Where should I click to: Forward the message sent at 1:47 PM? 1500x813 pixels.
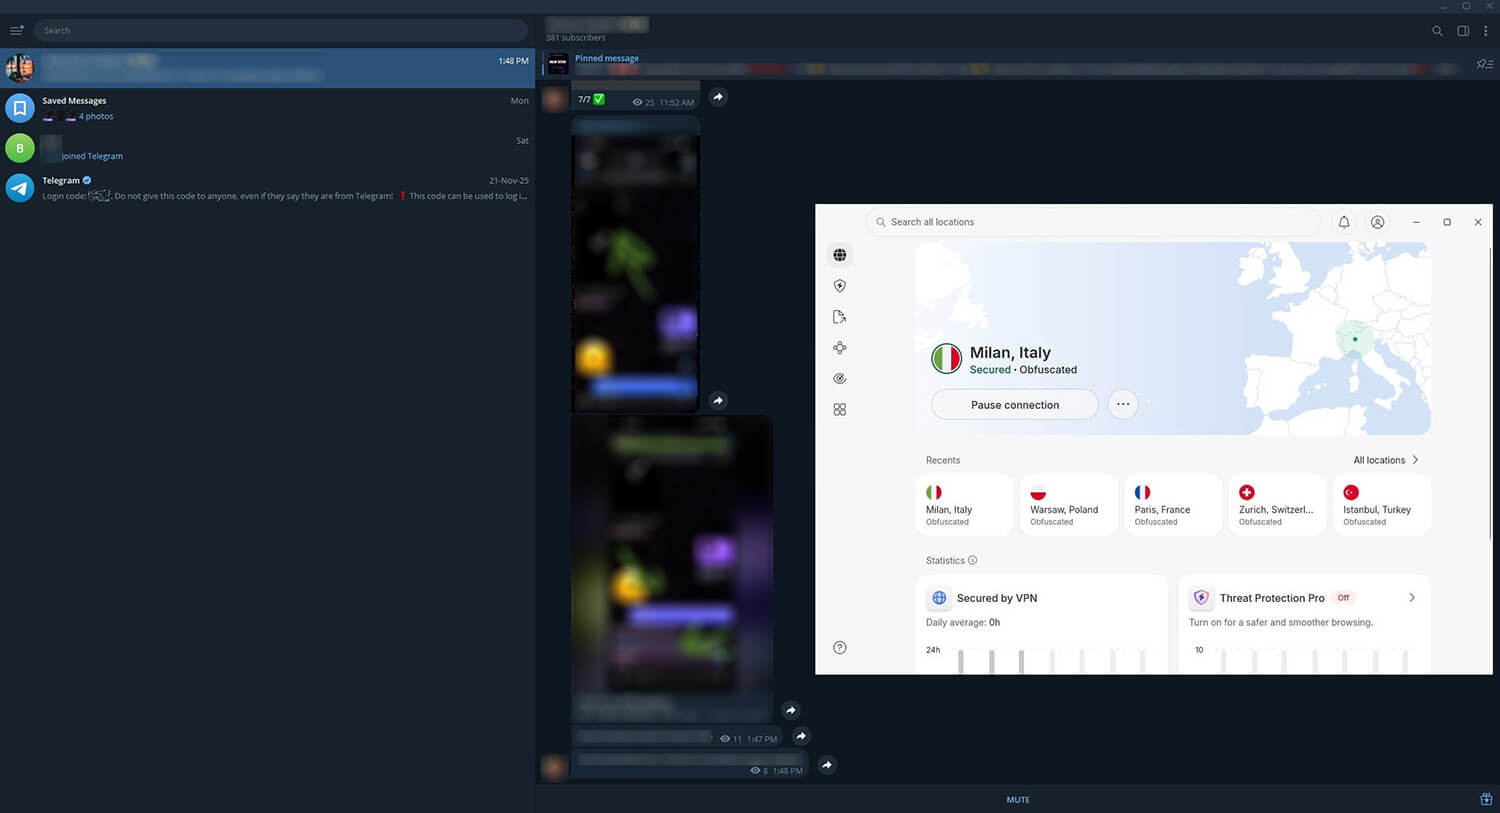[801, 736]
